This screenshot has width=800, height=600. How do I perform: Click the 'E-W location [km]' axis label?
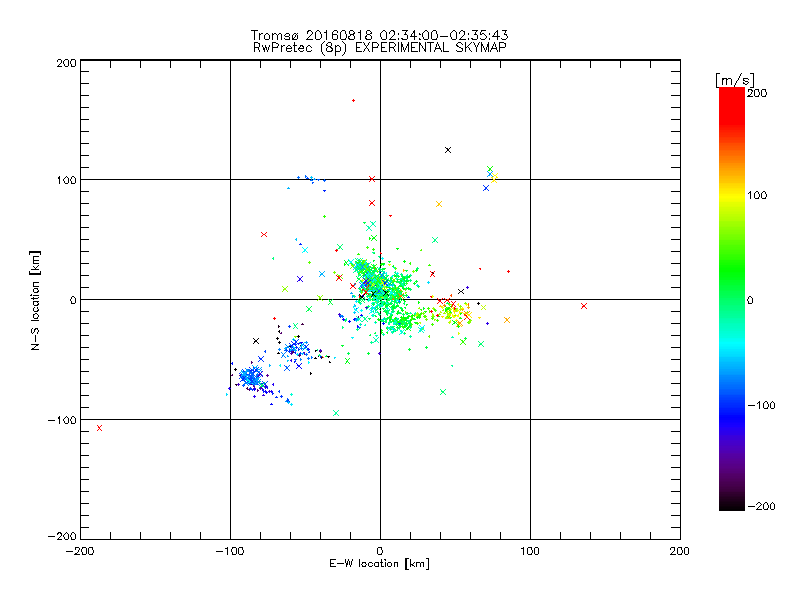coord(379,564)
